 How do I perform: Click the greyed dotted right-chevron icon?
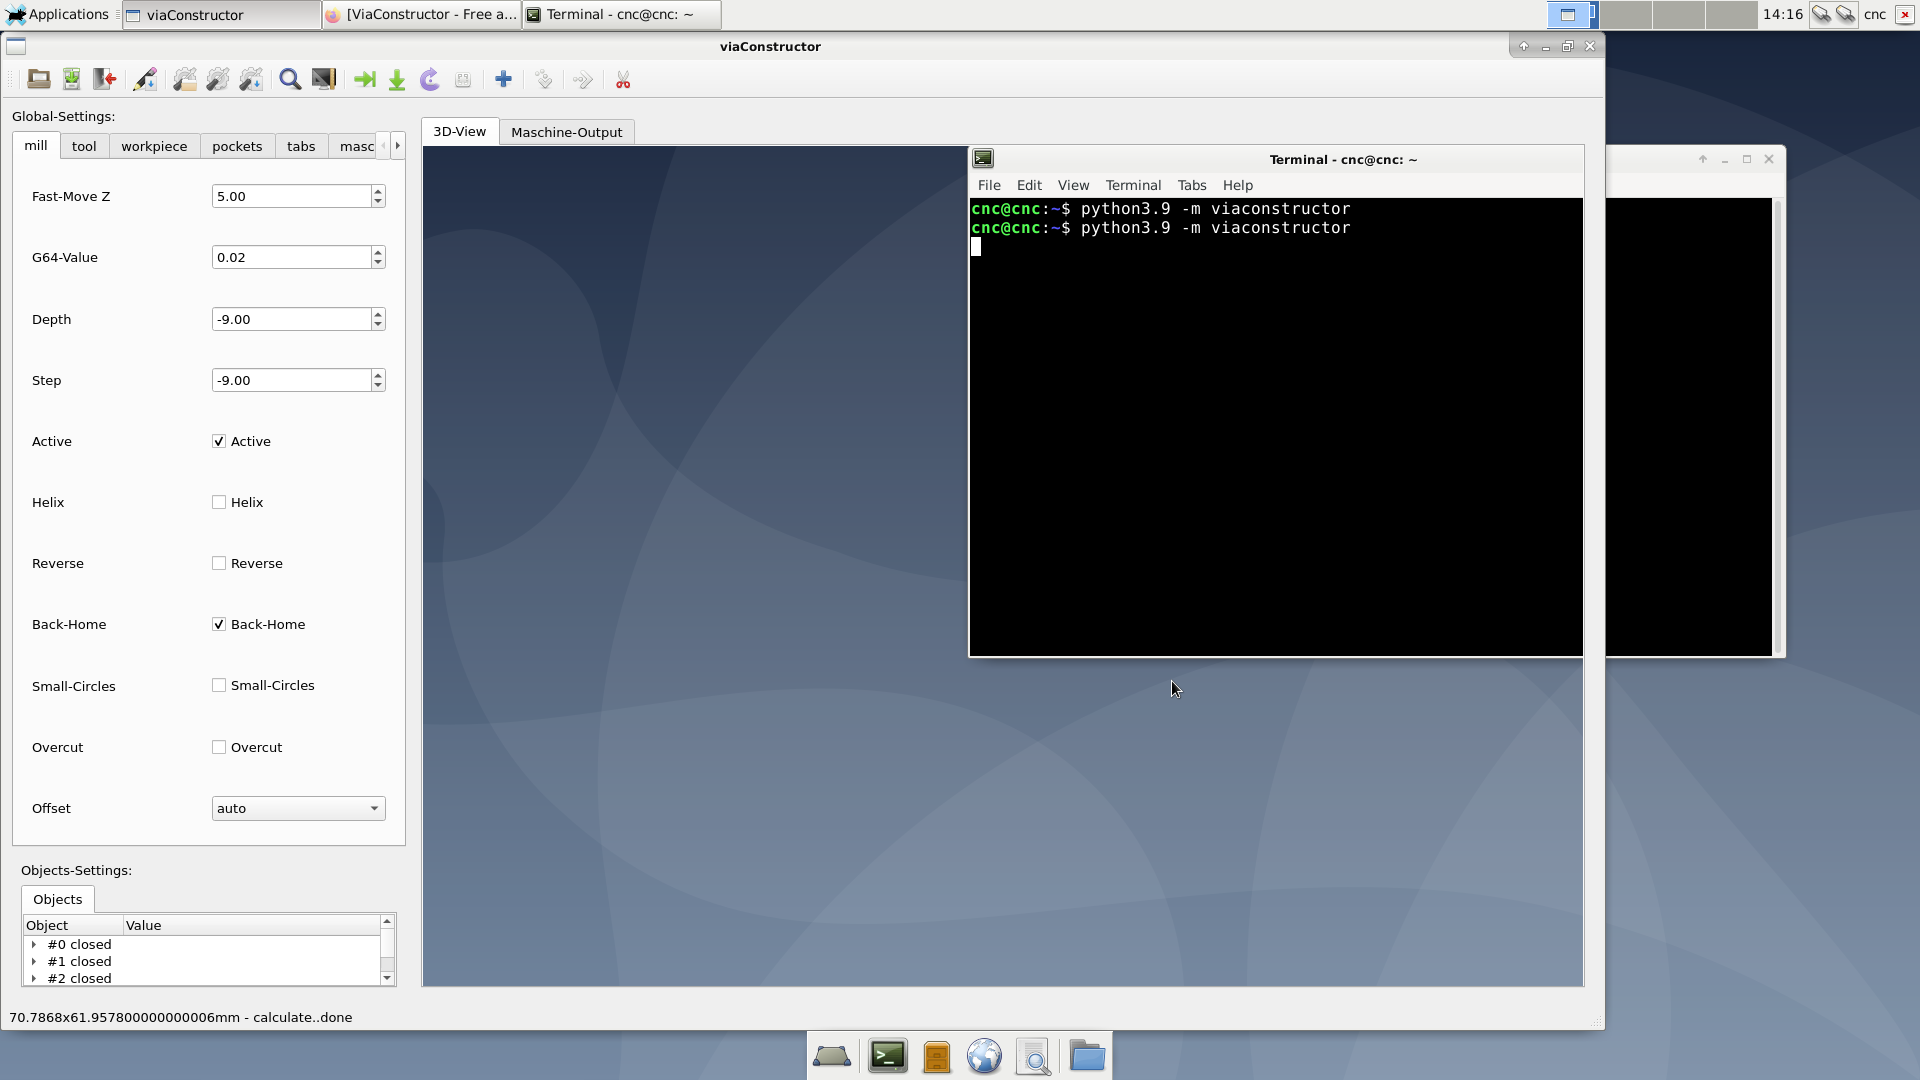coord(583,80)
